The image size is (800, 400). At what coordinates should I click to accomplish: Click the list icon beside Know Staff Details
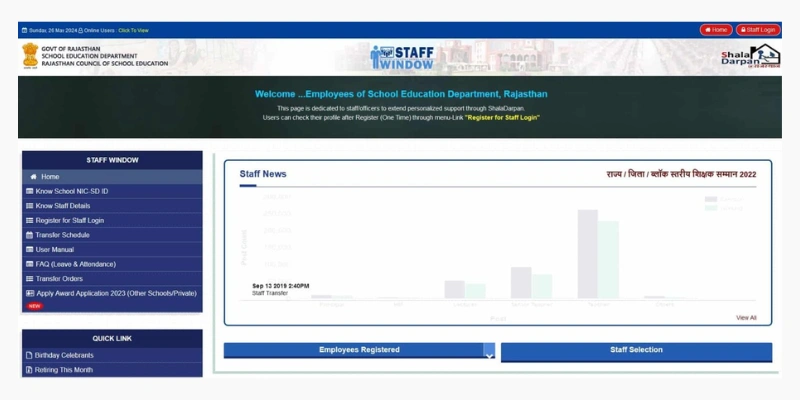pos(28,206)
